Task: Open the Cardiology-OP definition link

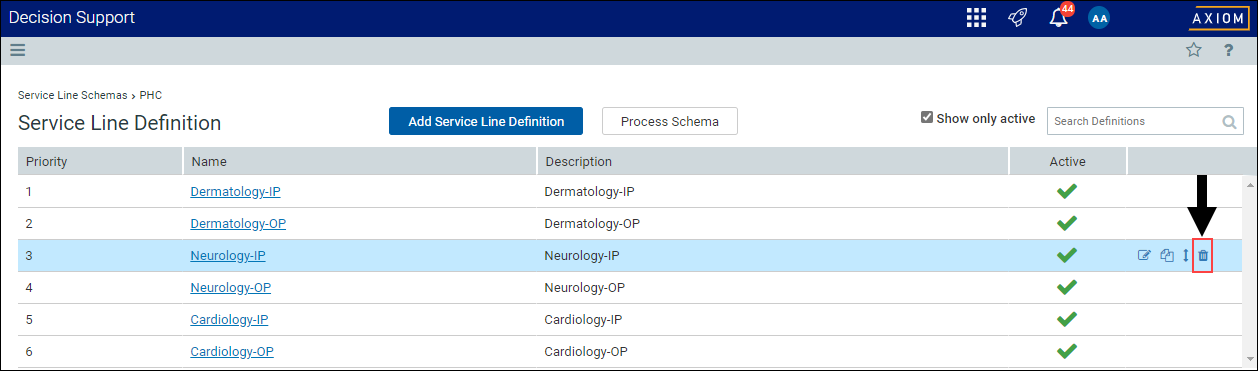Action: tap(232, 351)
